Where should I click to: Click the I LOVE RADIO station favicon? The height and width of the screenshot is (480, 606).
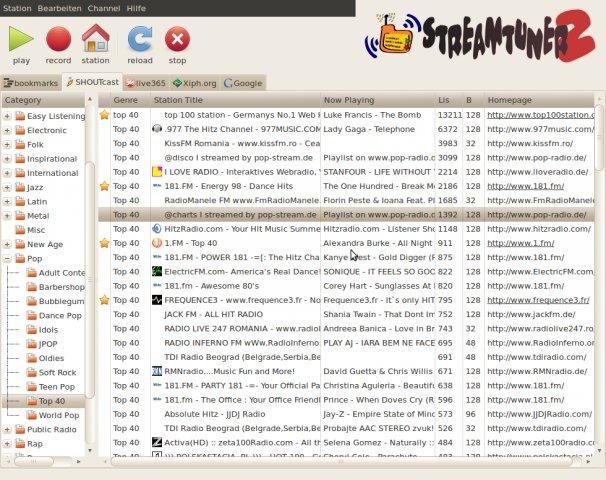pos(157,172)
